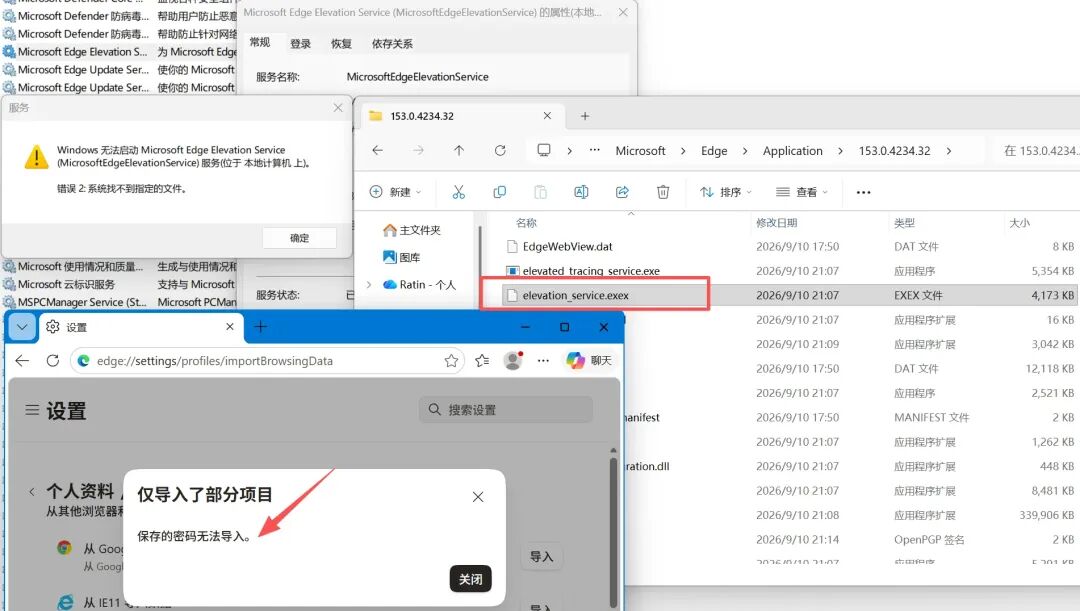Select the elevated_tracing_service.exe file

click(x=583, y=271)
